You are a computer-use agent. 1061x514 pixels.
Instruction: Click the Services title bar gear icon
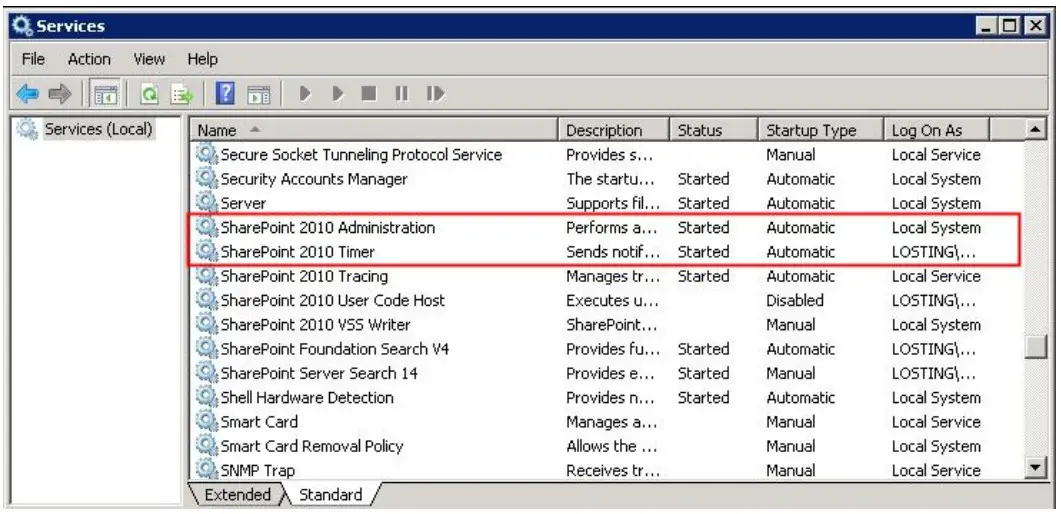click(22, 26)
